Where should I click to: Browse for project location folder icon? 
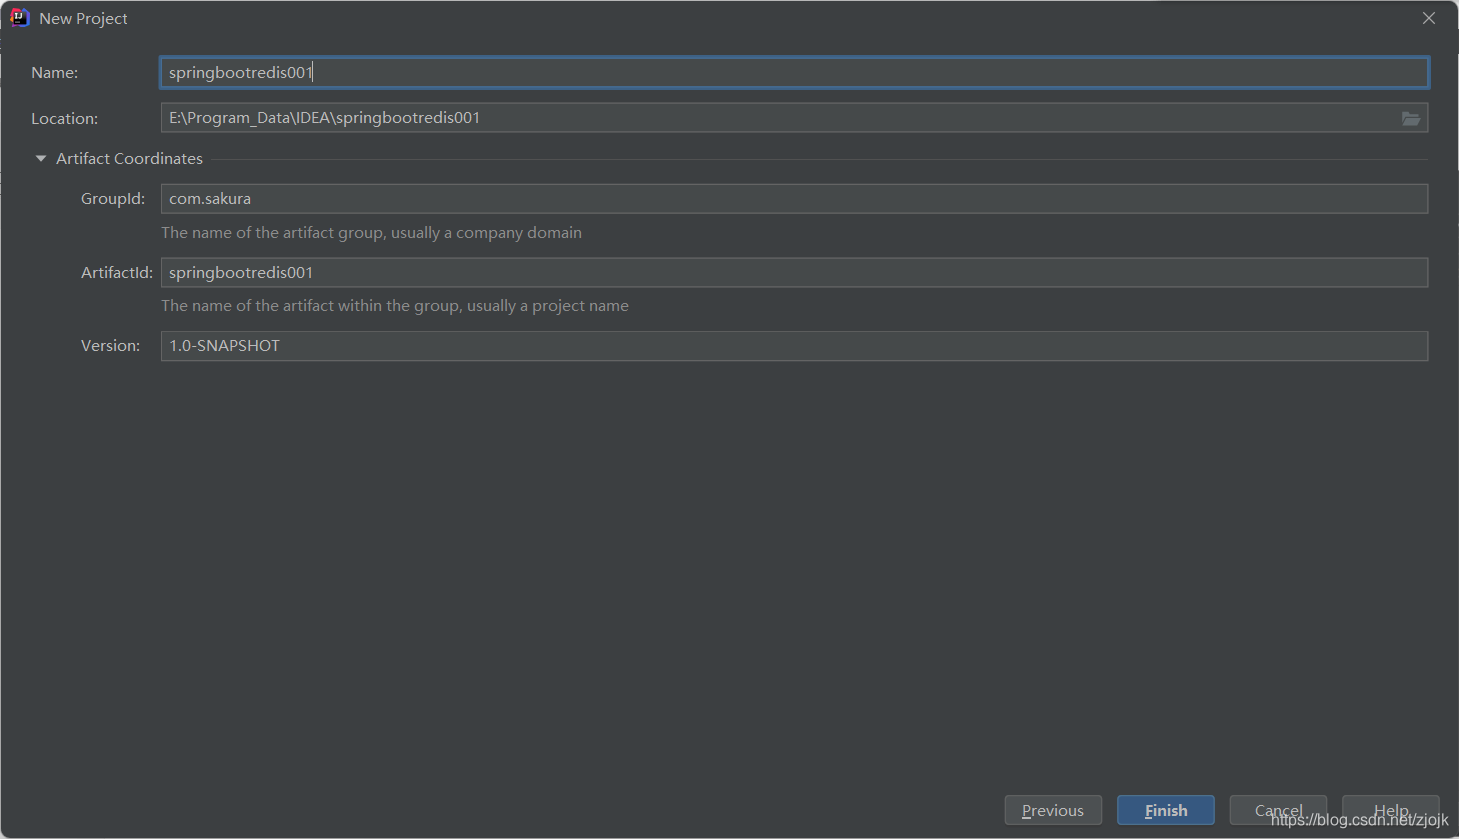point(1410,118)
